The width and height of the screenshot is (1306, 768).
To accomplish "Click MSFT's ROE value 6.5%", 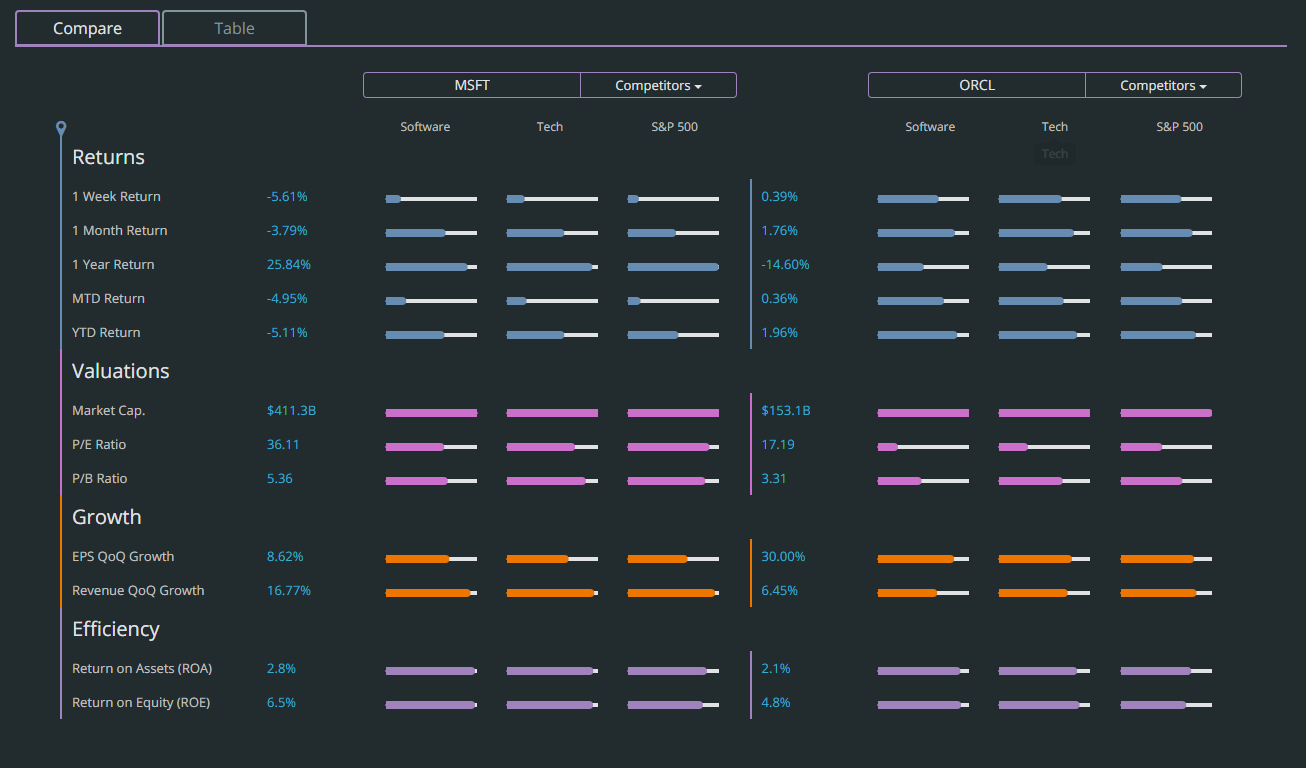I will pos(281,703).
